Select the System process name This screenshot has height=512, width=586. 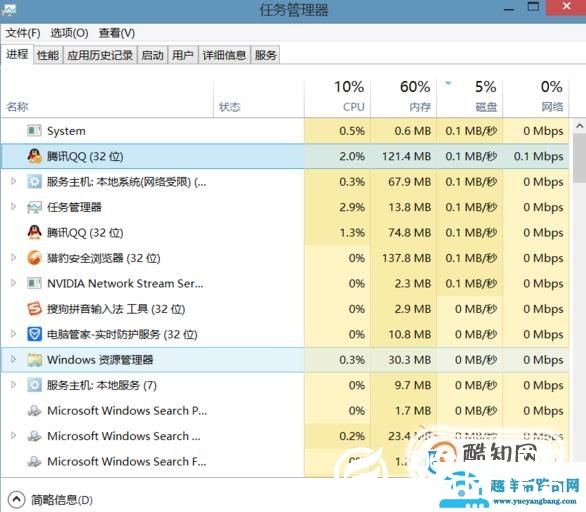tap(66, 131)
